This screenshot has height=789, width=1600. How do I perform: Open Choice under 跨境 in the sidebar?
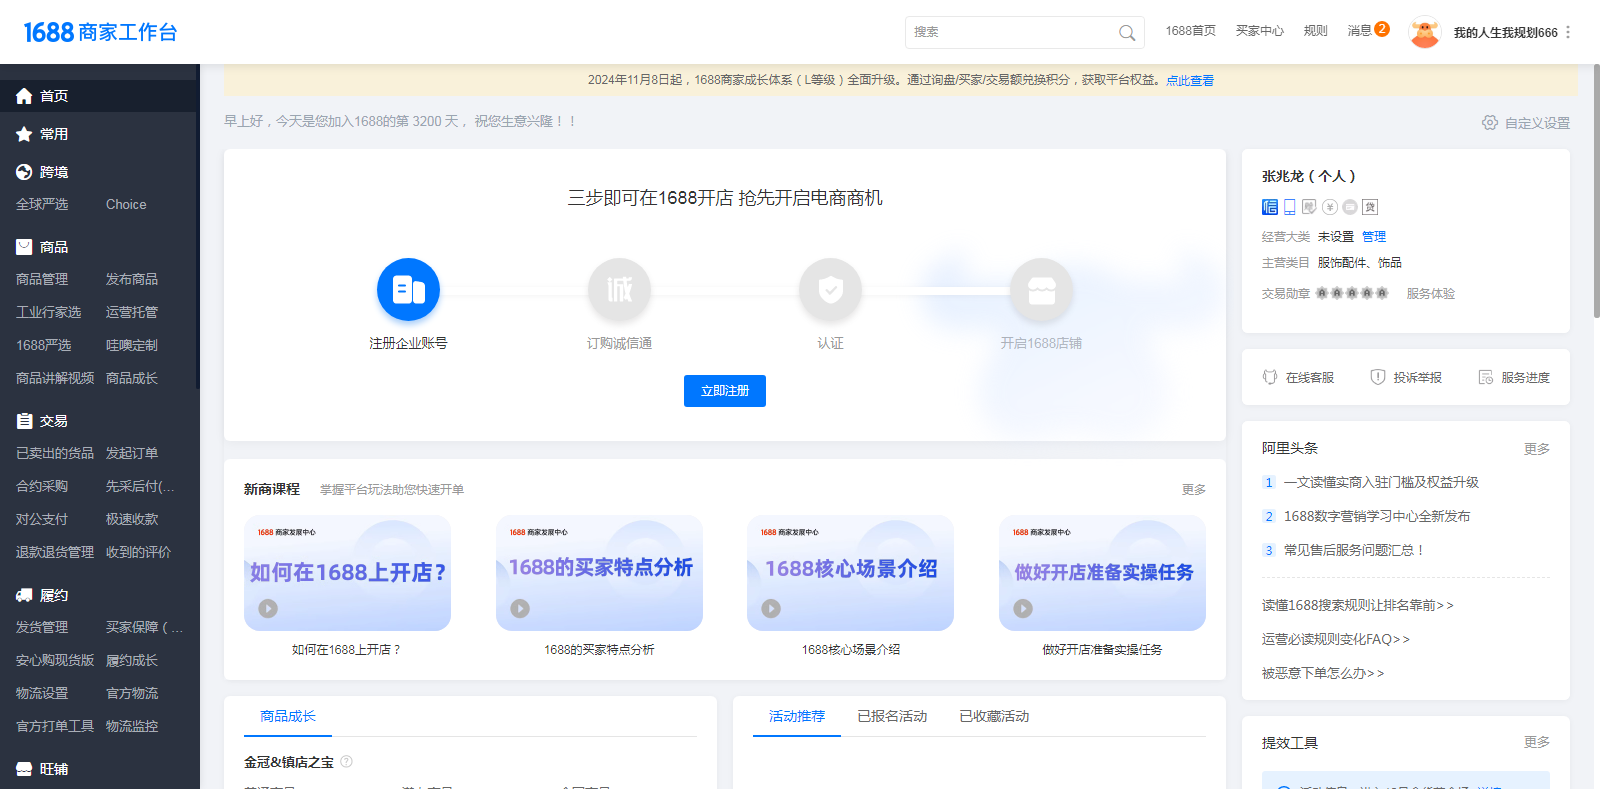click(x=126, y=204)
